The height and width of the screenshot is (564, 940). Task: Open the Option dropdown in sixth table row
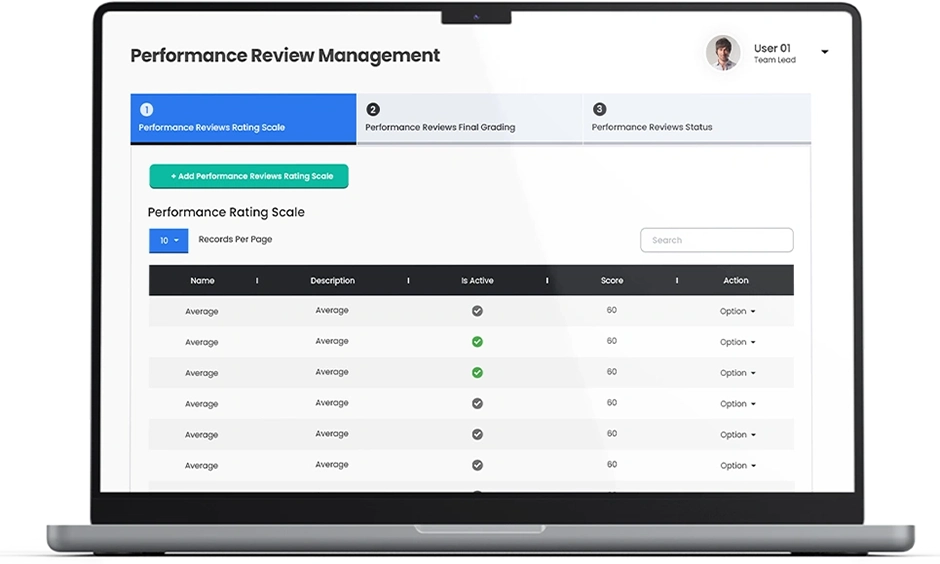pos(737,466)
